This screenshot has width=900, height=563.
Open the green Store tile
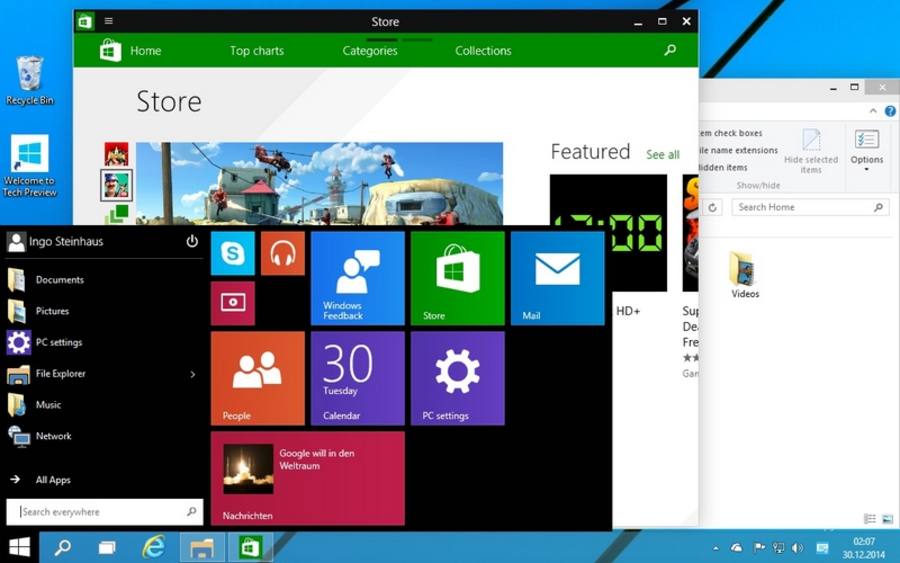click(457, 278)
